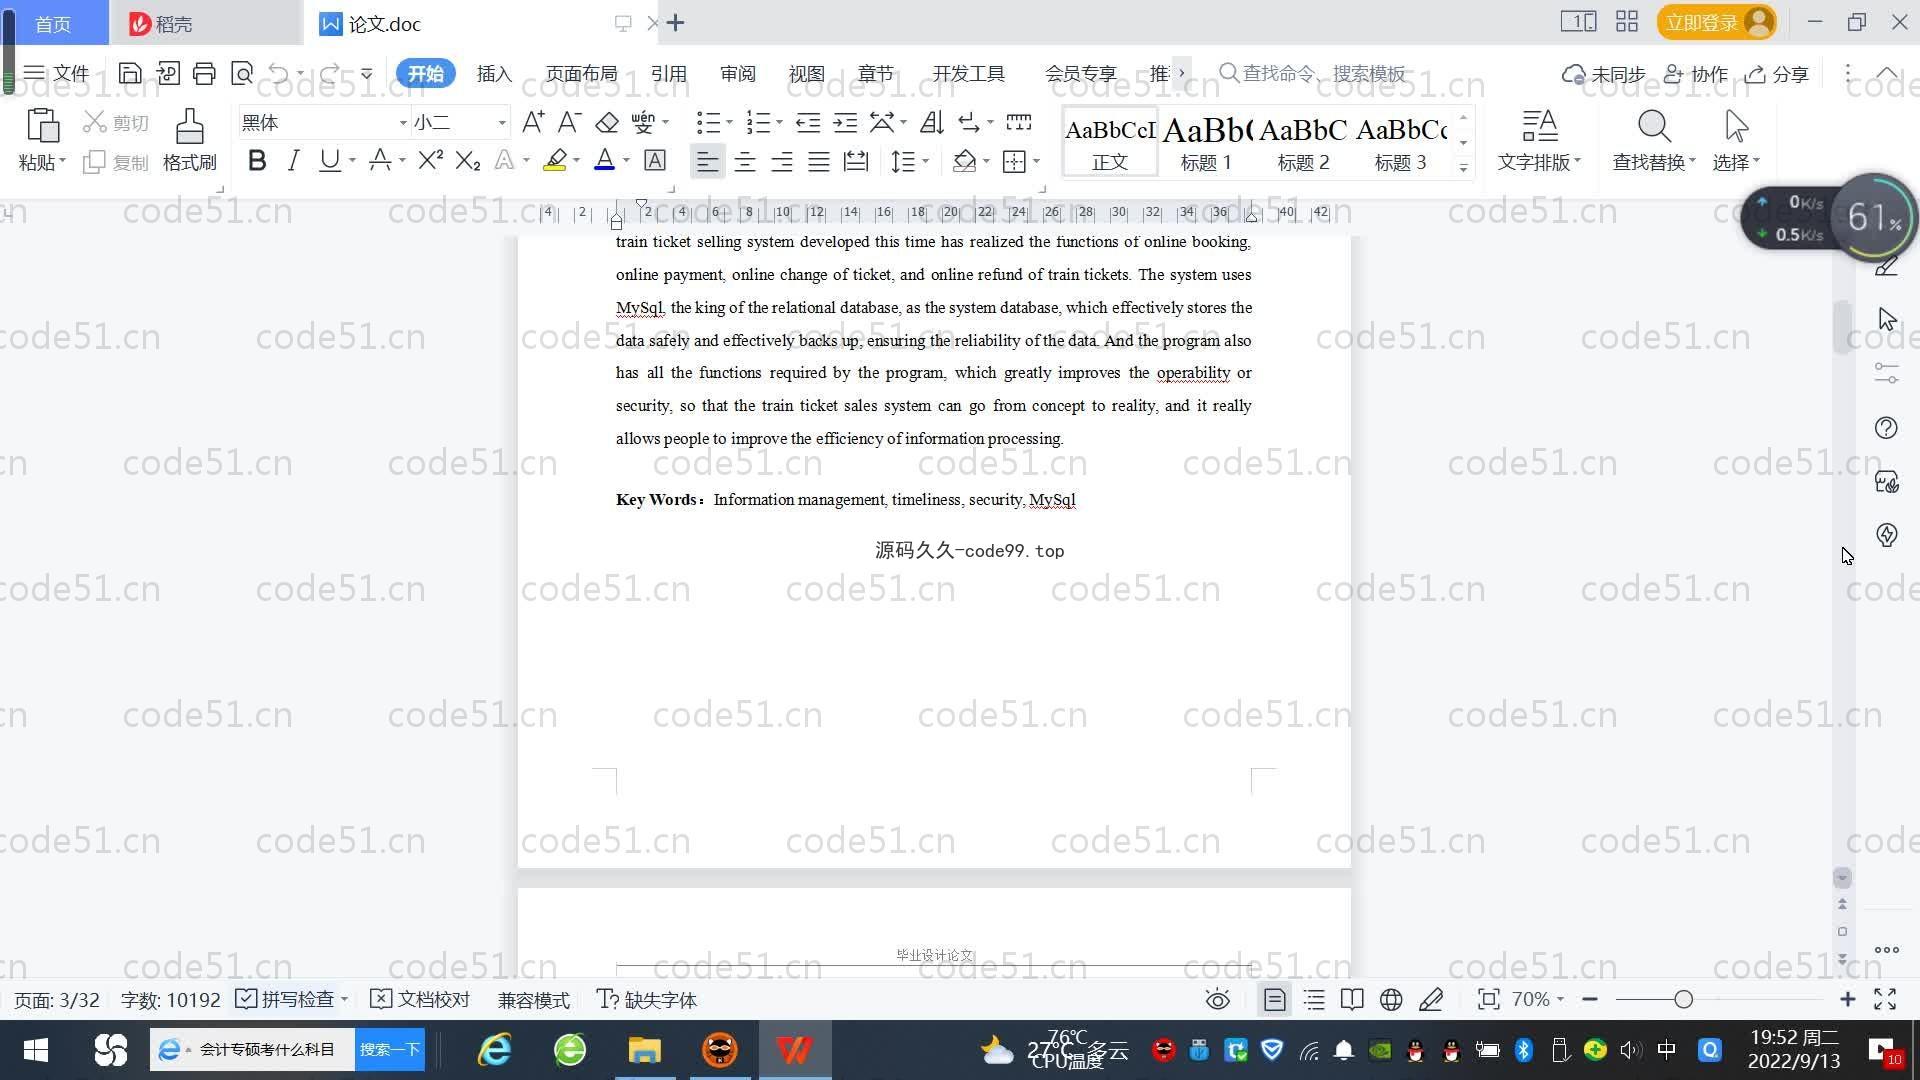Open the font size dropdown (小二)

[x=502, y=123]
